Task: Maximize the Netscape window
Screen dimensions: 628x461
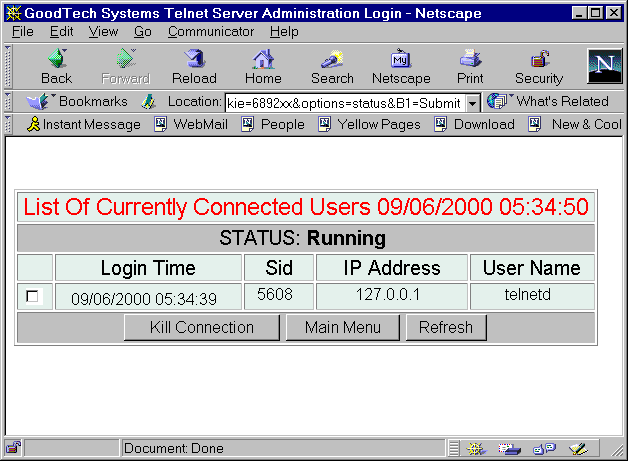Action: (x=596, y=13)
